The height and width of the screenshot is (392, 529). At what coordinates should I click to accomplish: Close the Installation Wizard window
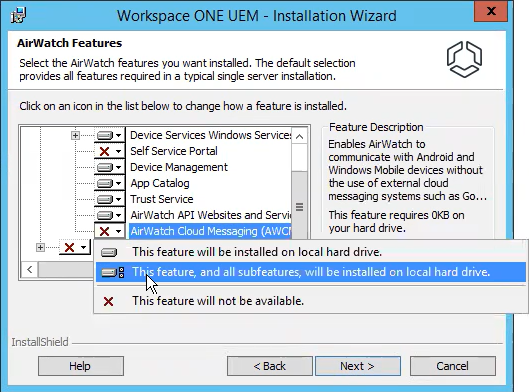click(491, 11)
